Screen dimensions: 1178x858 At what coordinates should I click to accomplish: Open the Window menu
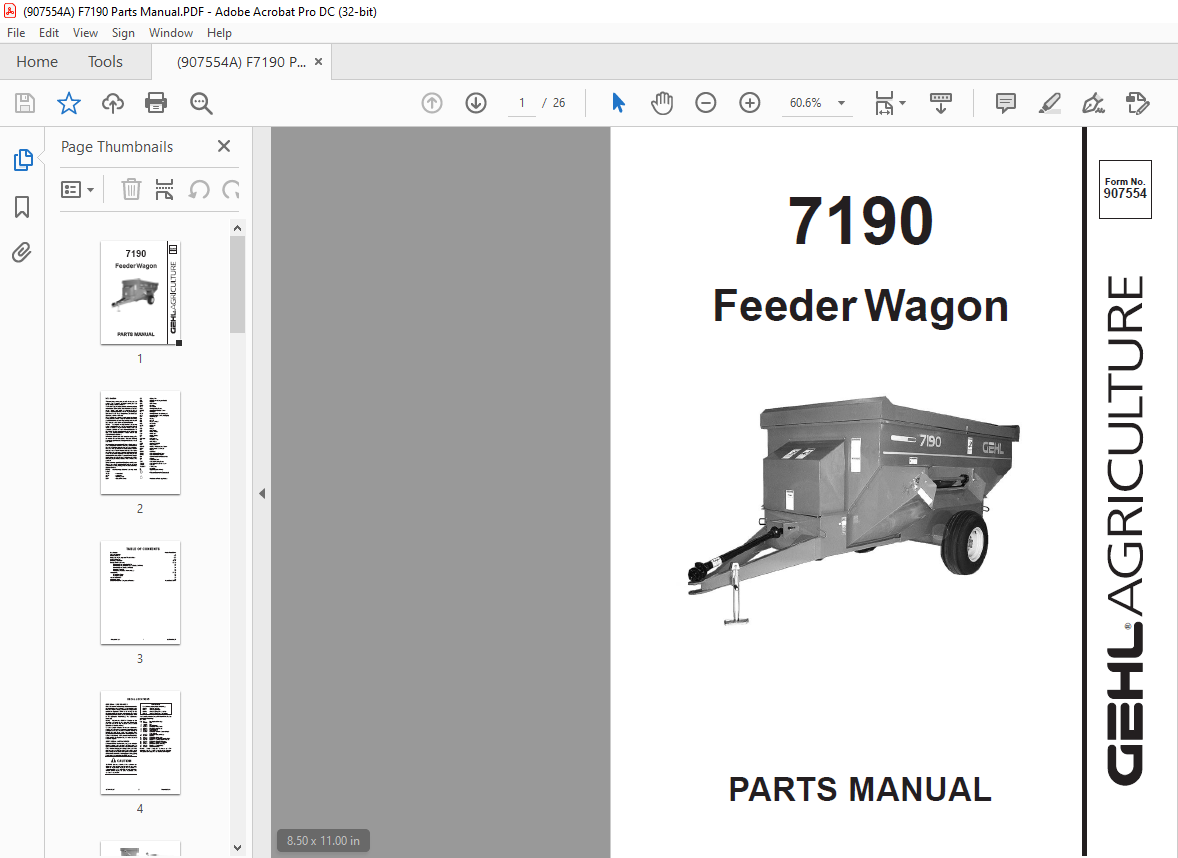click(171, 33)
